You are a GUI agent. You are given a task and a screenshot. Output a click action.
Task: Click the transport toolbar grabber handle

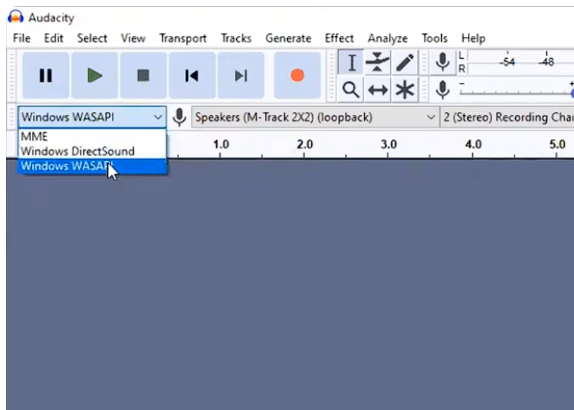[x=12, y=76]
